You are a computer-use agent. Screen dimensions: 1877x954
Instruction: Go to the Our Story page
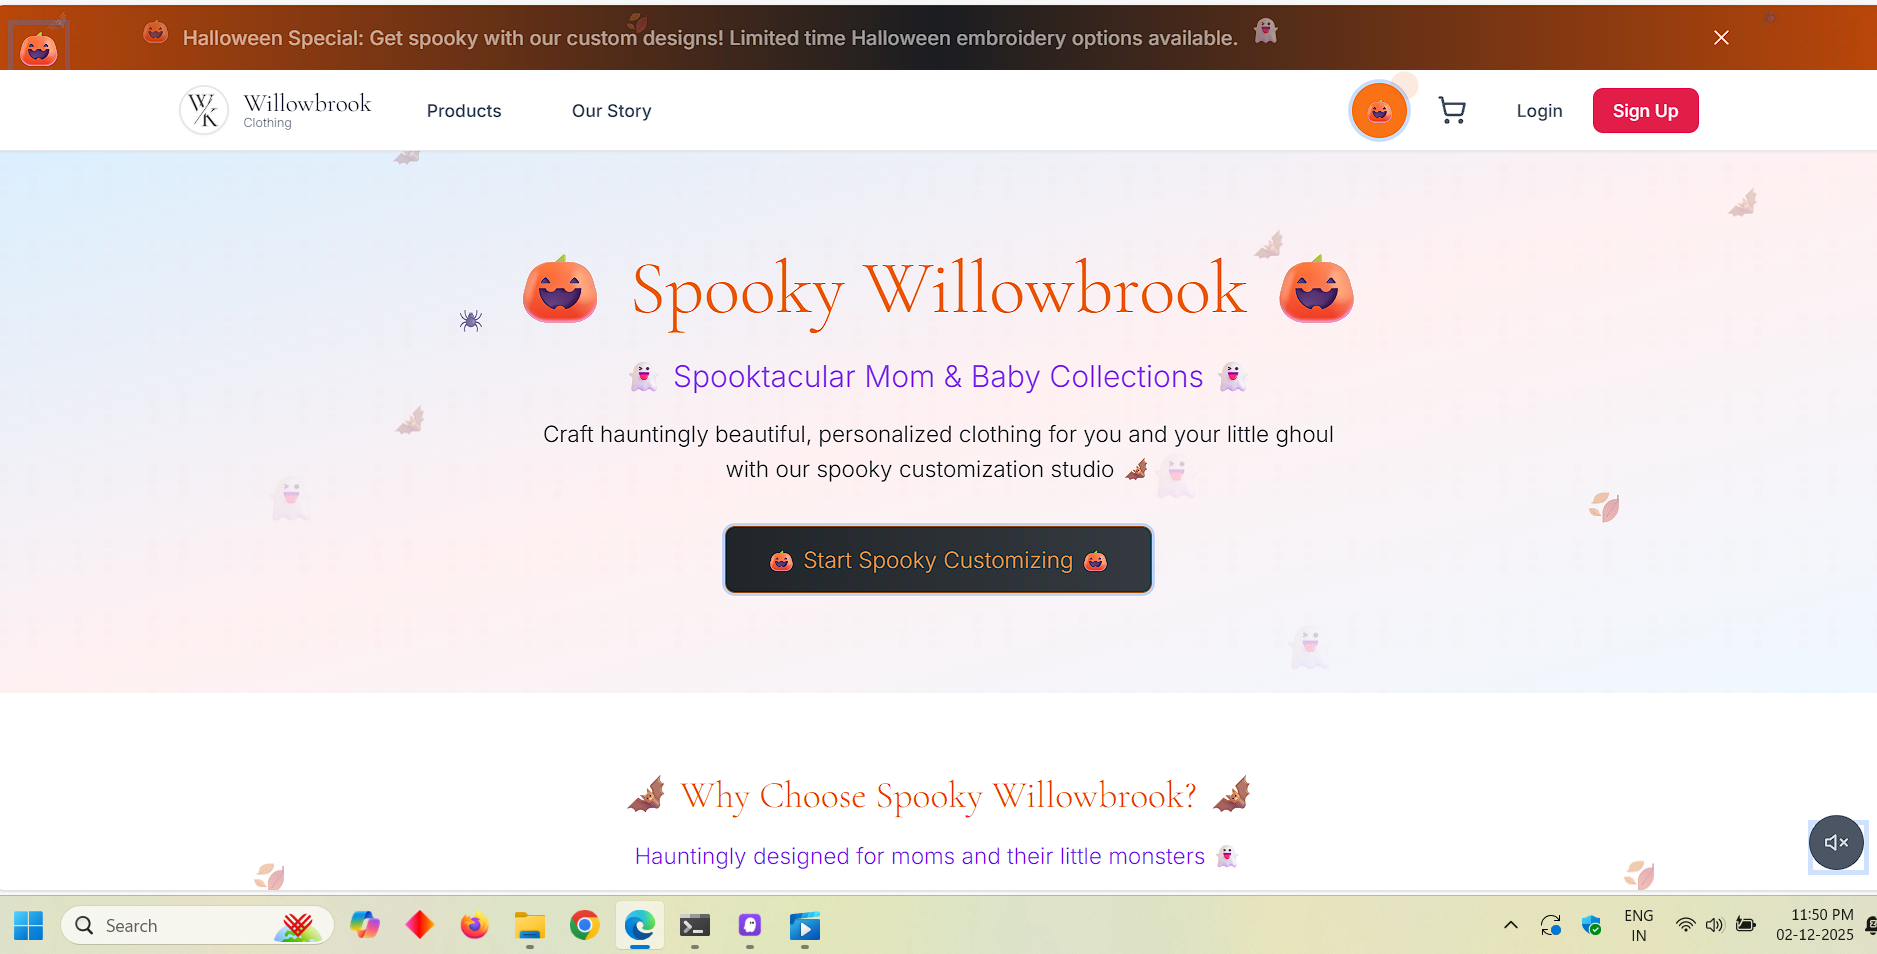pos(611,111)
